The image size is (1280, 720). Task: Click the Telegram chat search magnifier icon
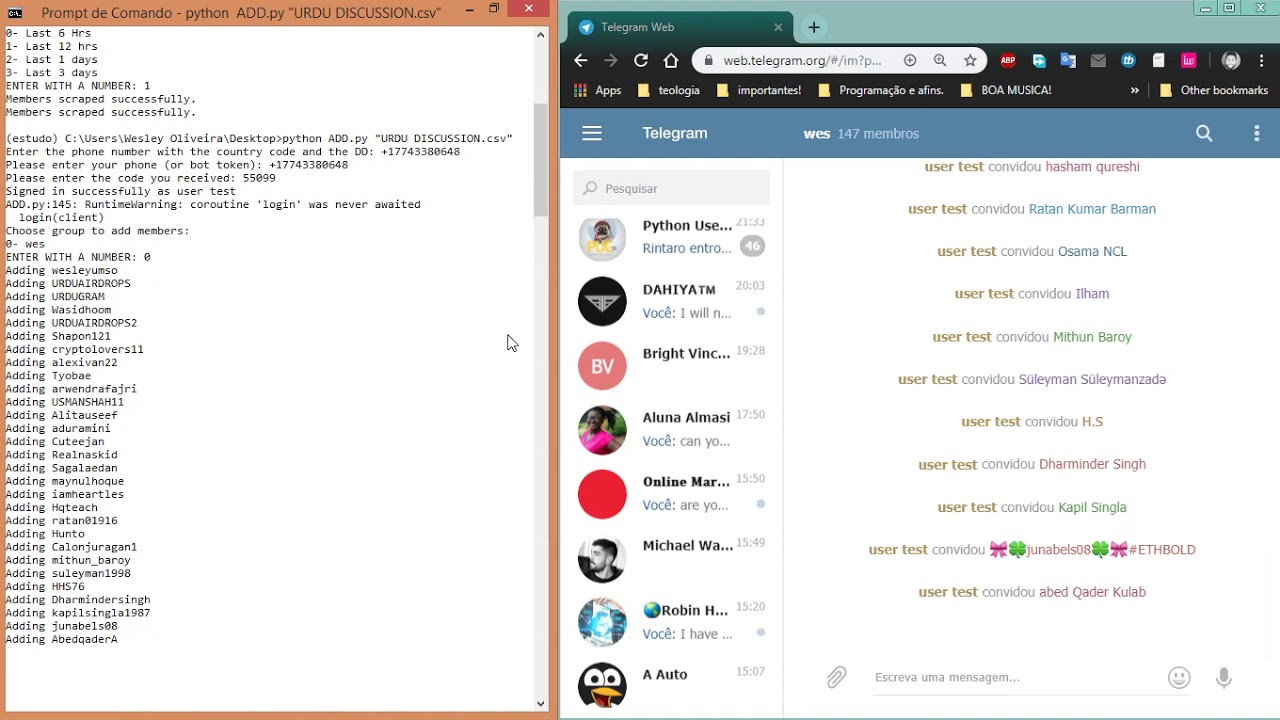click(x=1204, y=133)
